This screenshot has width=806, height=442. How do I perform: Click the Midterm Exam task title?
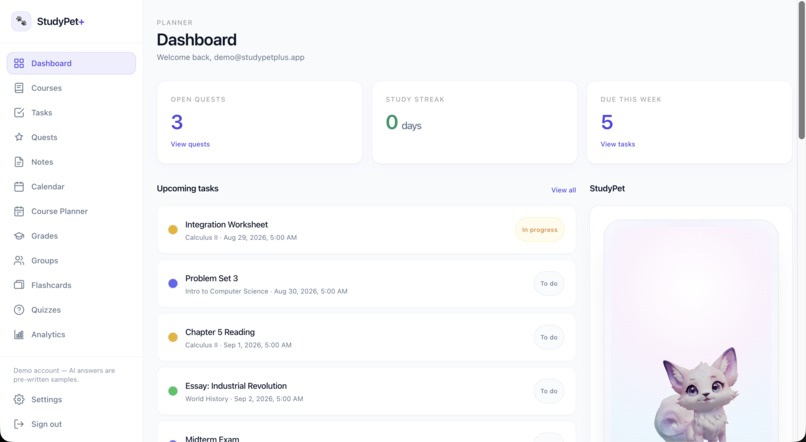point(212,438)
